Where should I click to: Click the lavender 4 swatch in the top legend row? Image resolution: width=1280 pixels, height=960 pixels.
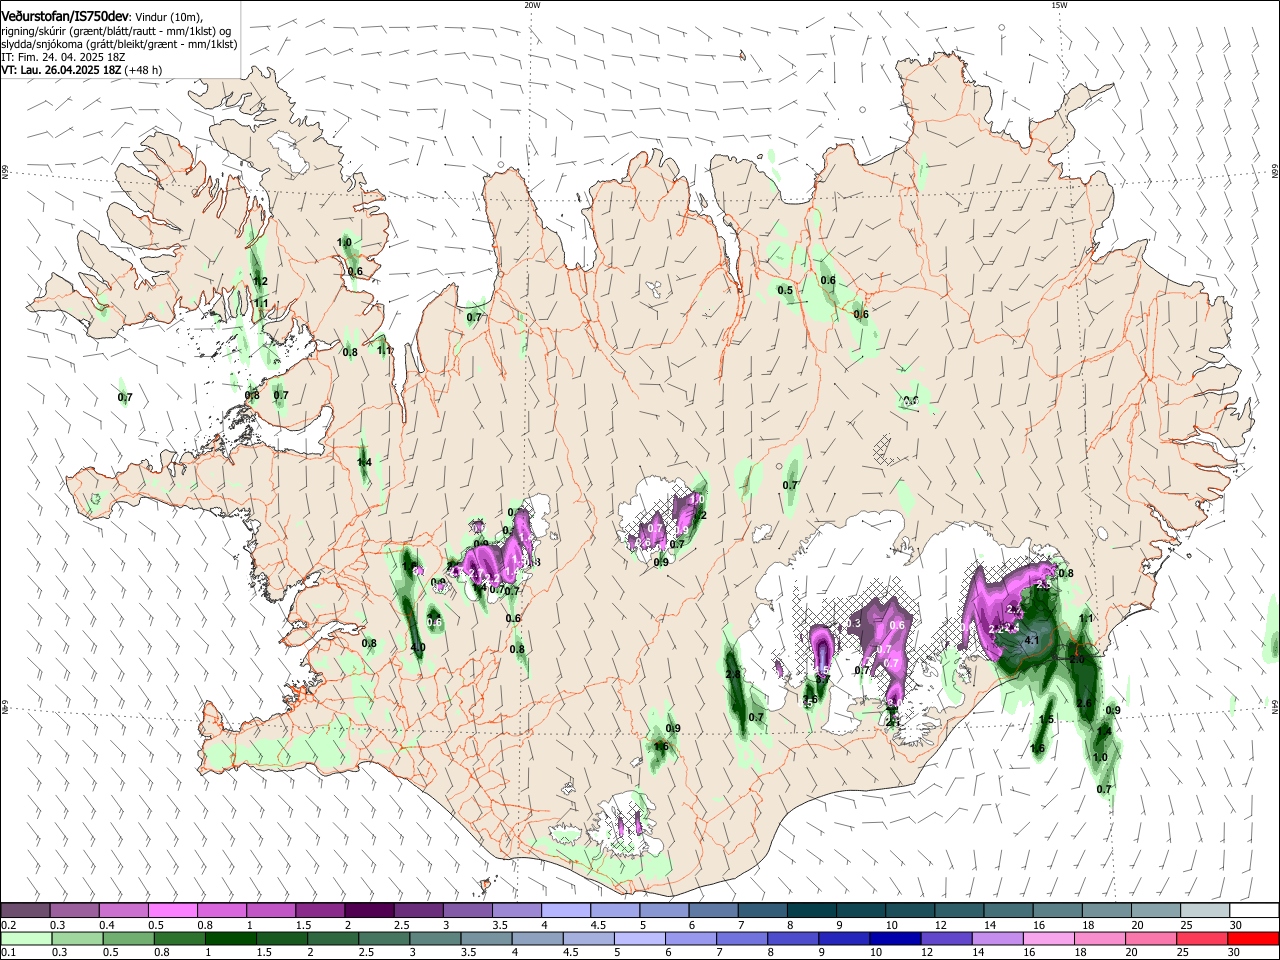point(565,911)
